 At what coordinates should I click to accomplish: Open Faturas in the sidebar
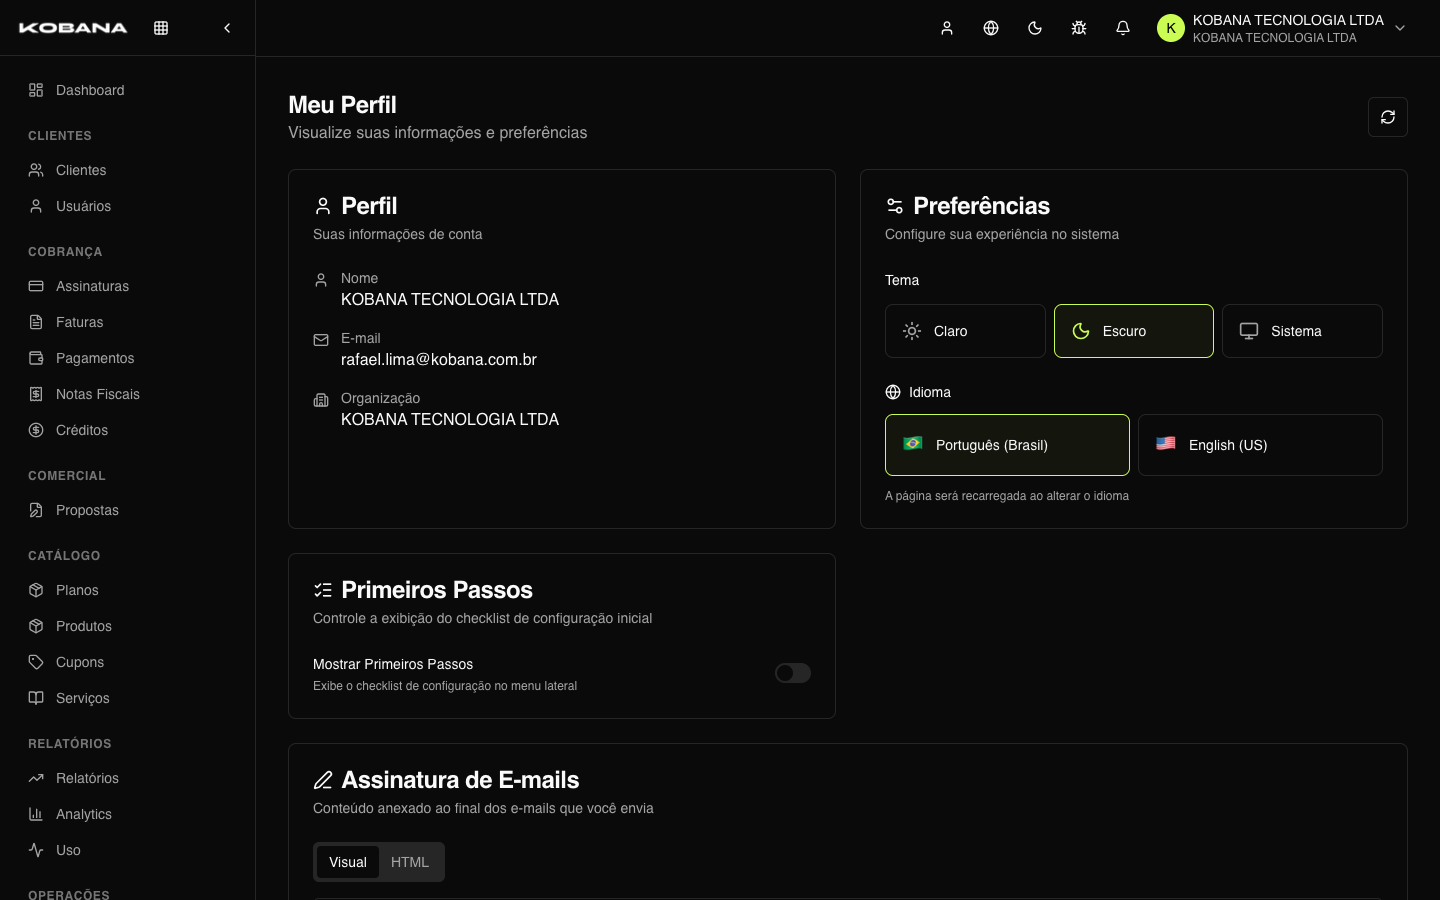(128, 322)
